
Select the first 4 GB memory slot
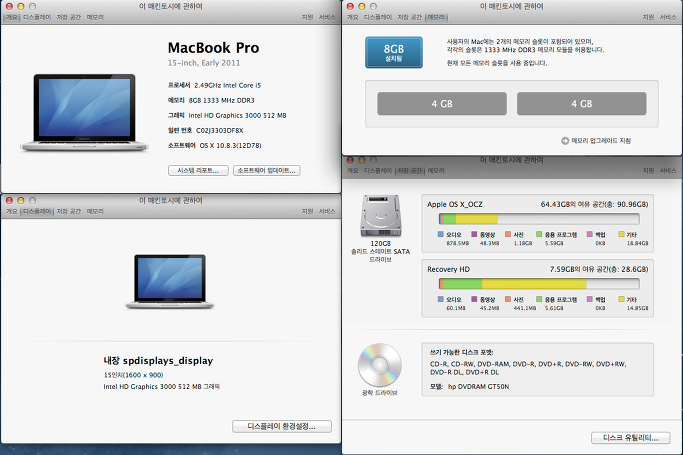coord(442,104)
